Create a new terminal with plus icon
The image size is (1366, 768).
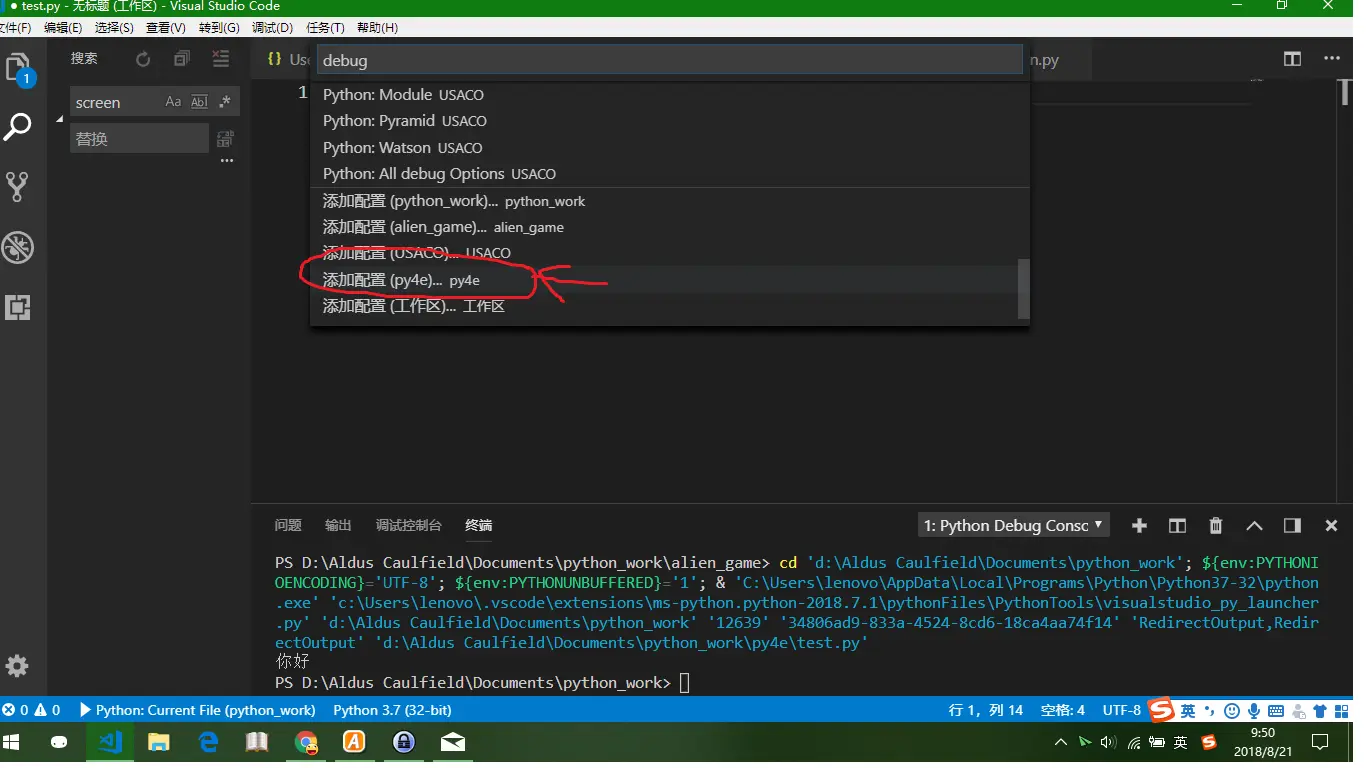(x=1139, y=525)
